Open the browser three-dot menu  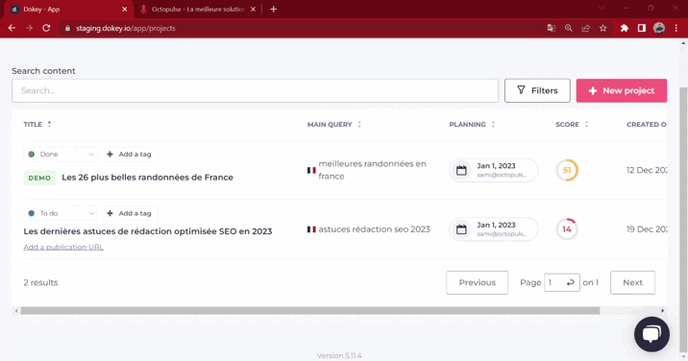676,28
